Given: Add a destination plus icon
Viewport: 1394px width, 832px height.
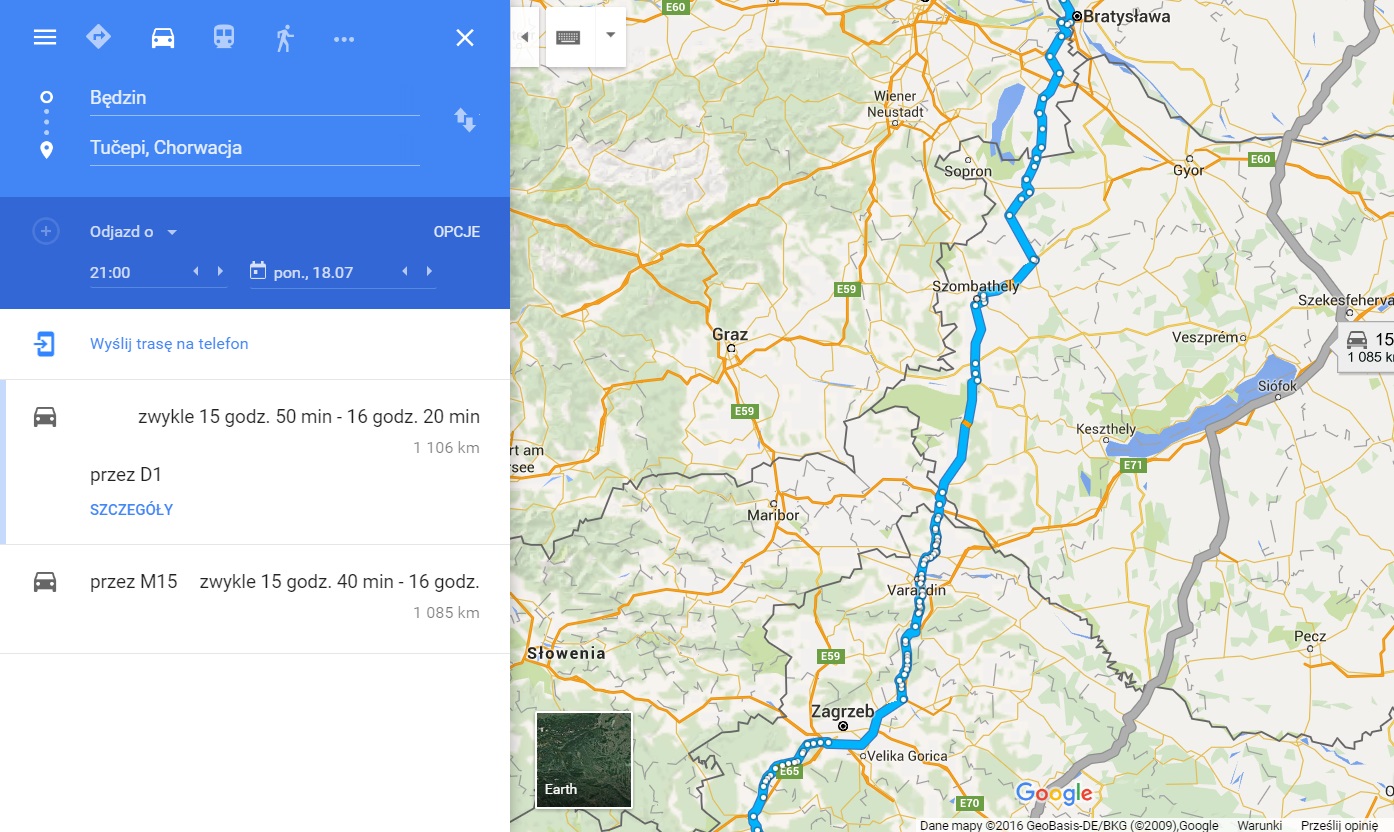Looking at the screenshot, I should pos(45,232).
